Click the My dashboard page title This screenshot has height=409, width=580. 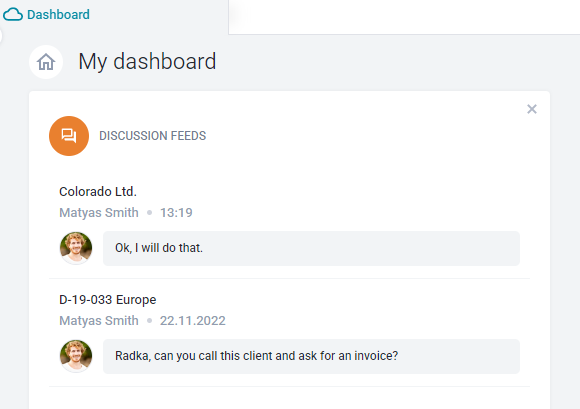point(147,61)
